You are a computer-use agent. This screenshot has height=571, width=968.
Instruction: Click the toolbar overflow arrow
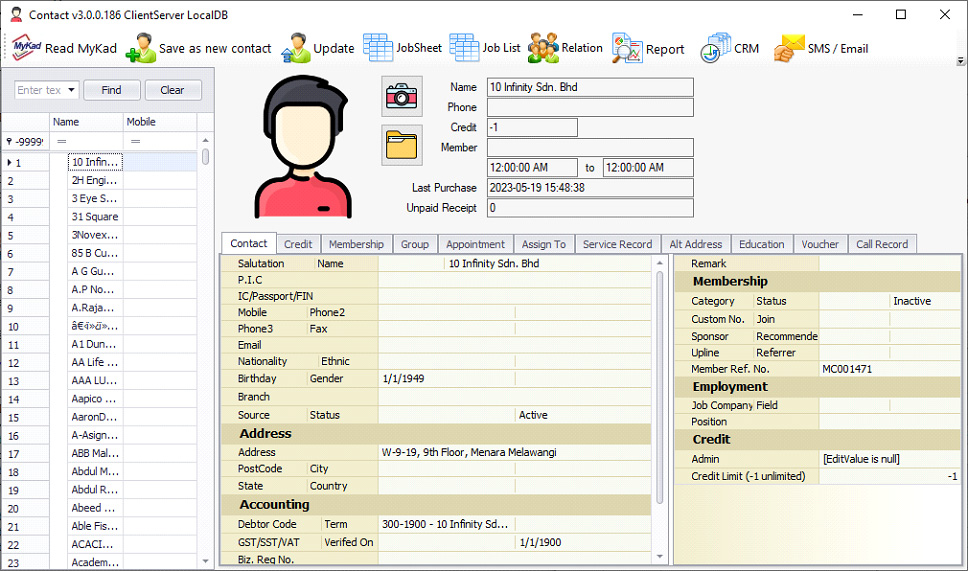(x=961, y=61)
